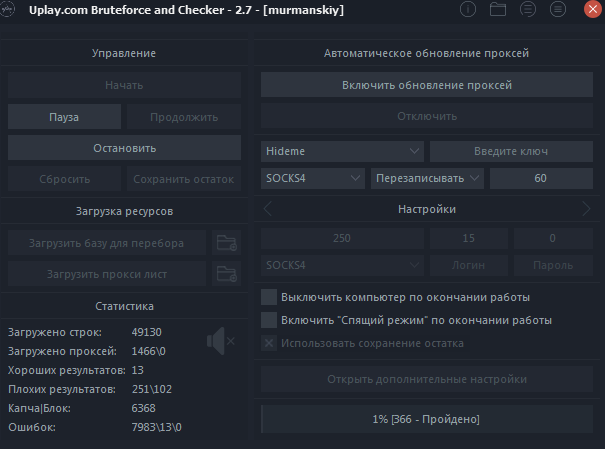Click folder icon beside Загрузить прокси лист
The width and height of the screenshot is (605, 449).
(226, 274)
